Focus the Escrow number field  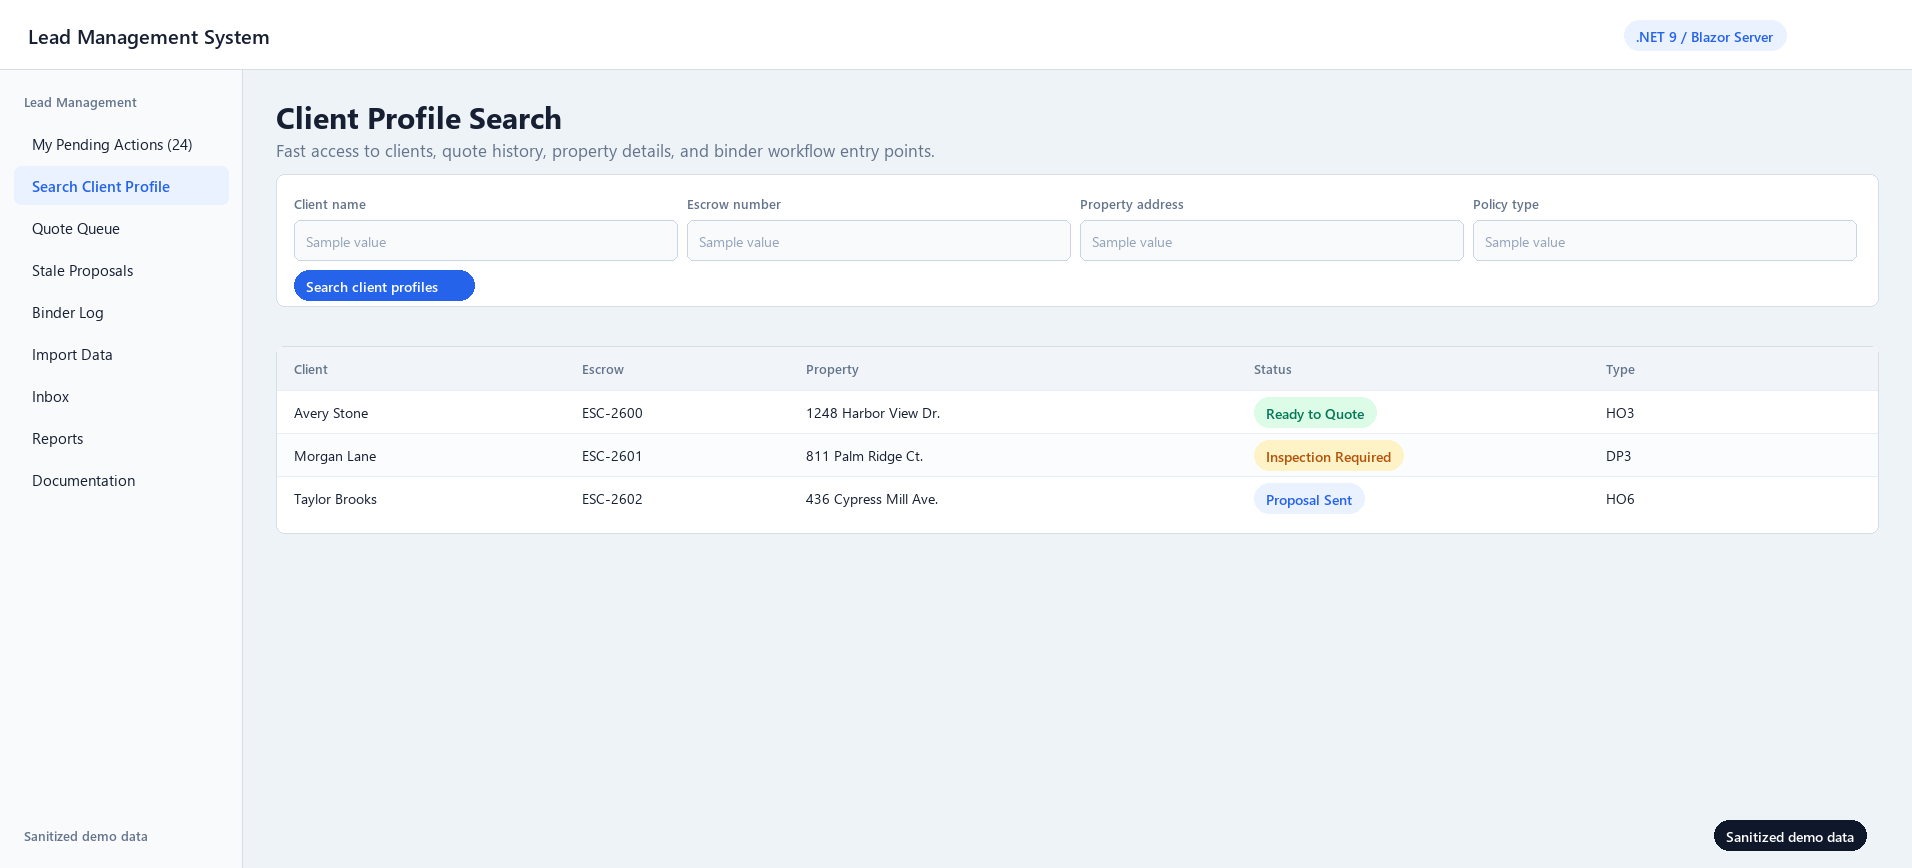pyautogui.click(x=879, y=241)
